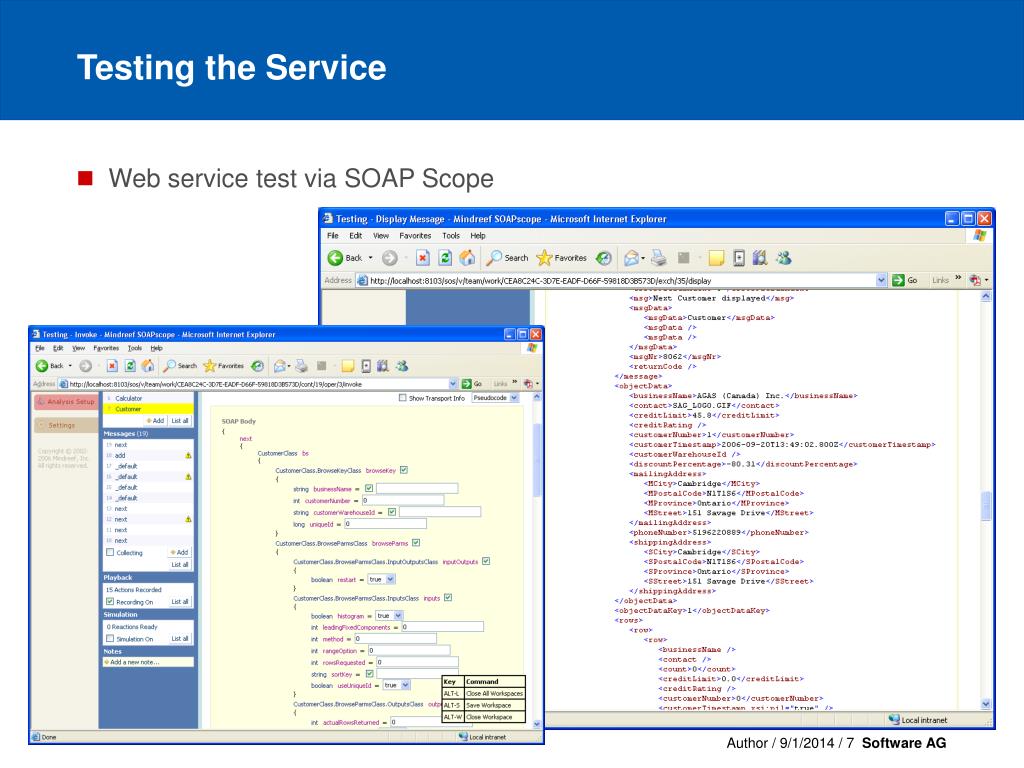The height and width of the screenshot is (768, 1024).
Task: Click List all in Simulation panel
Action: pos(180,639)
